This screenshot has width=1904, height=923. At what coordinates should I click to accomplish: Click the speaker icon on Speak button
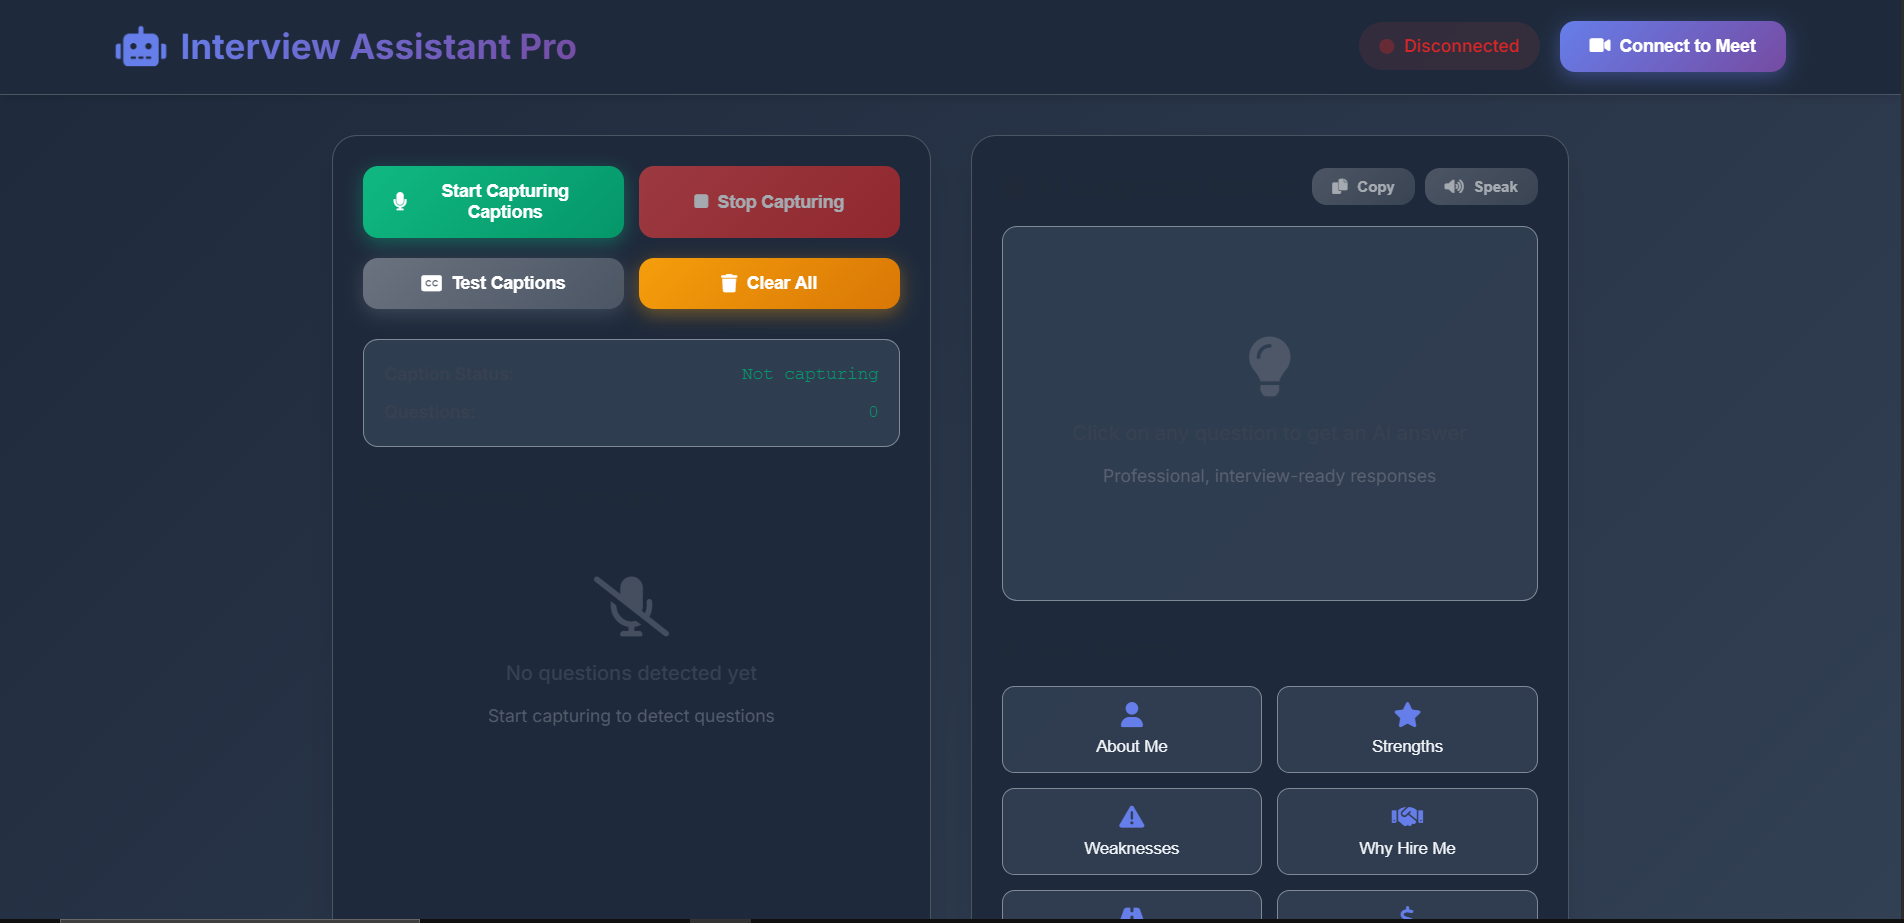point(1454,187)
